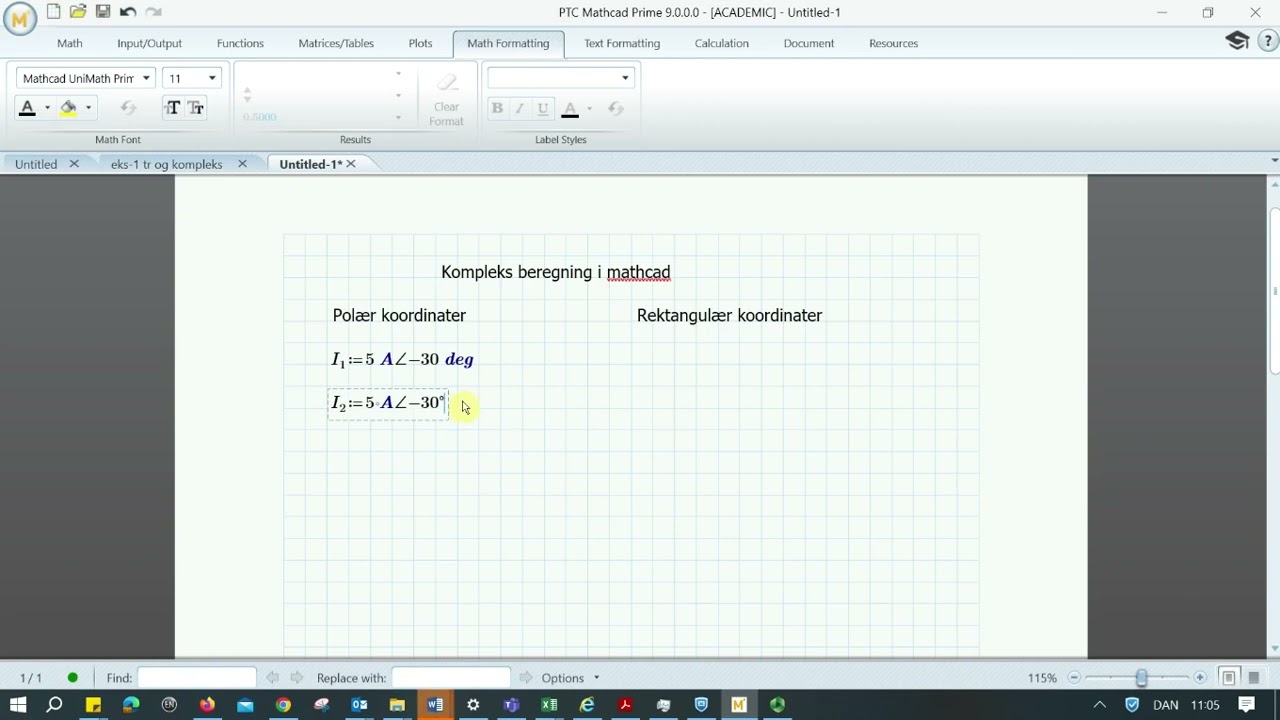The width and height of the screenshot is (1280, 720).
Task: Open the highlight color dropdown arrow
Action: tap(88, 108)
